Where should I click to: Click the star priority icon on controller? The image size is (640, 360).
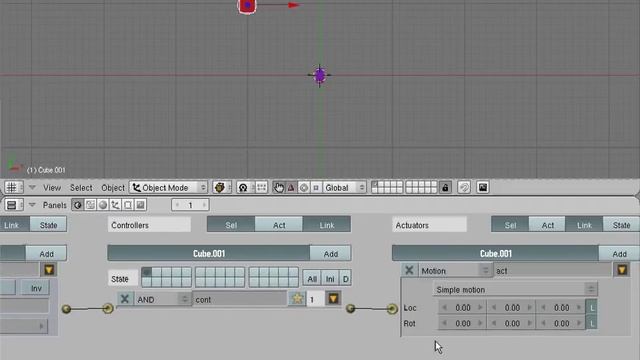pos(297,299)
